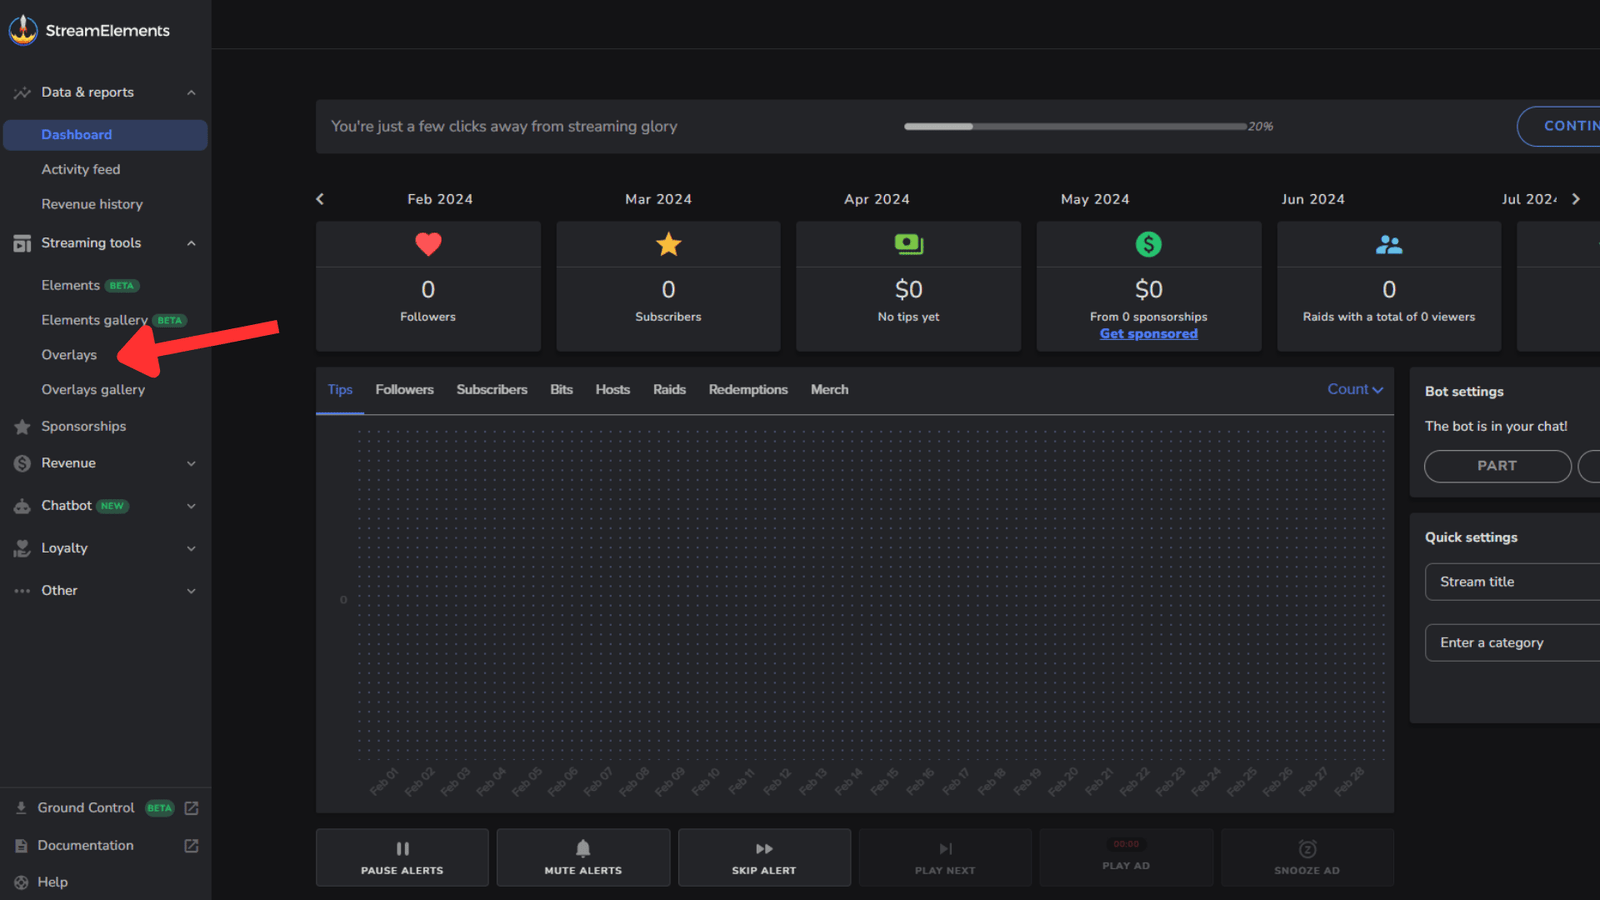Click the Enter a category field

click(x=1512, y=643)
